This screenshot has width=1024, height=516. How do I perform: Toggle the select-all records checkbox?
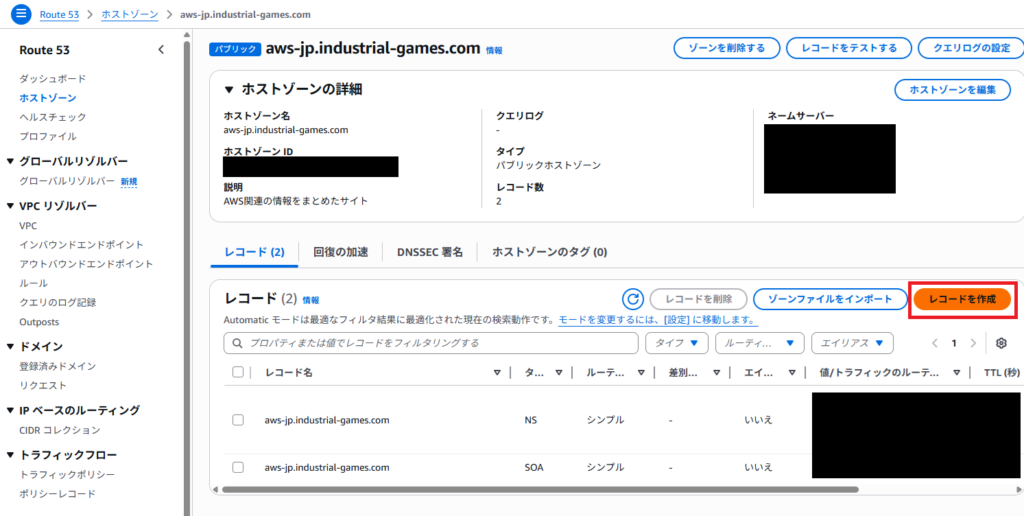tap(238, 373)
